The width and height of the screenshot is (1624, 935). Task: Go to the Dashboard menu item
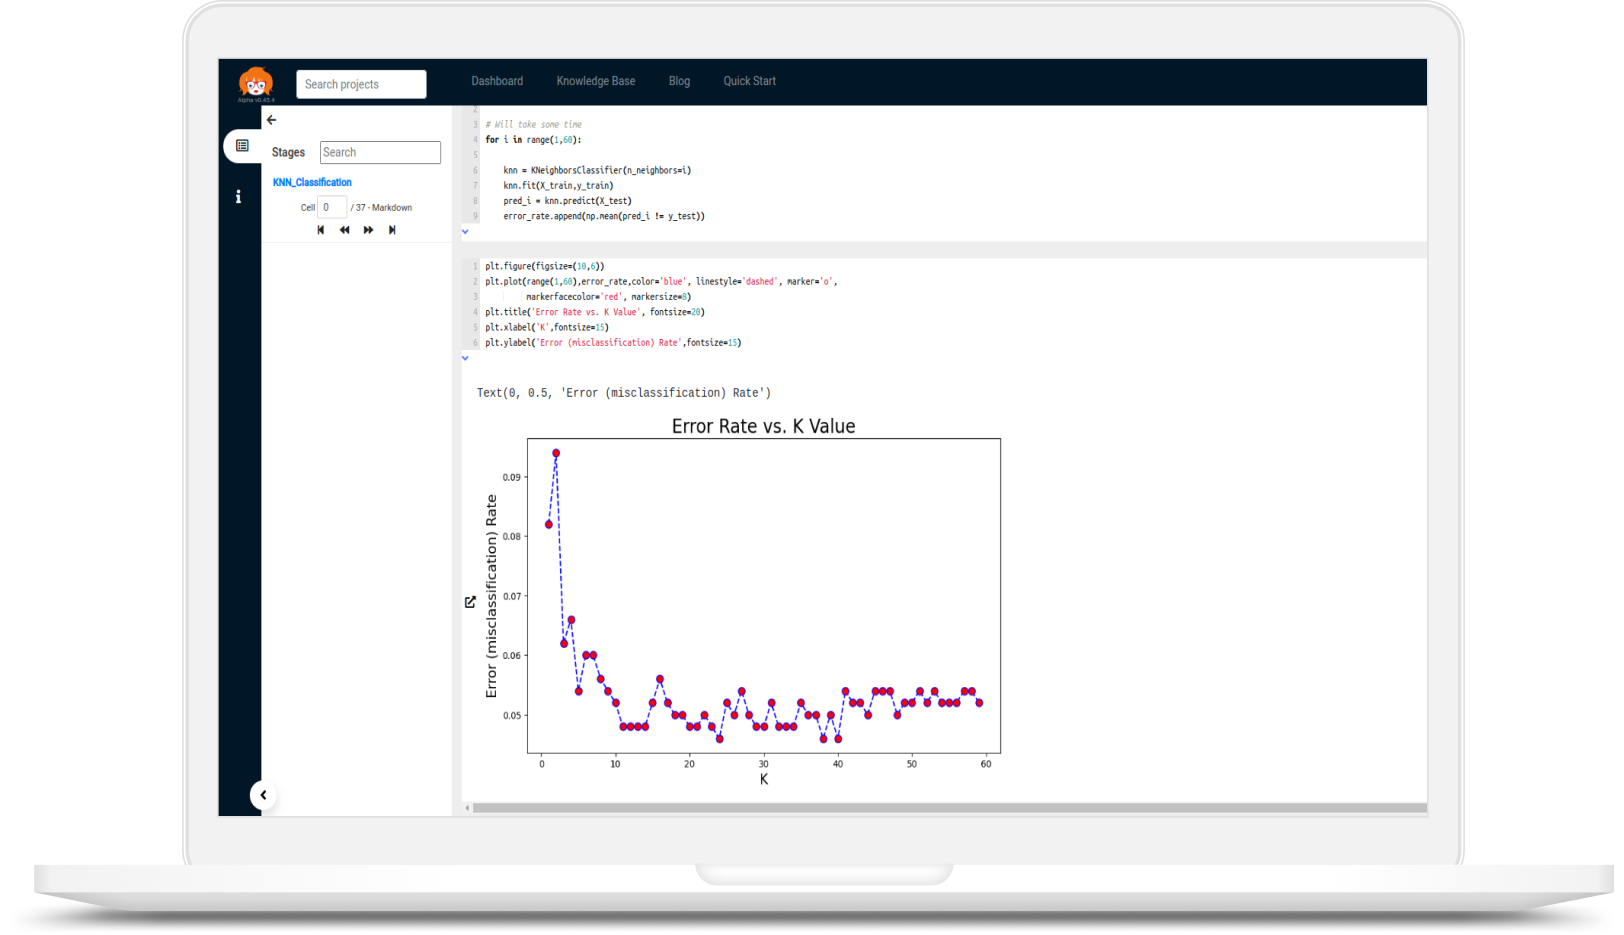coord(497,81)
